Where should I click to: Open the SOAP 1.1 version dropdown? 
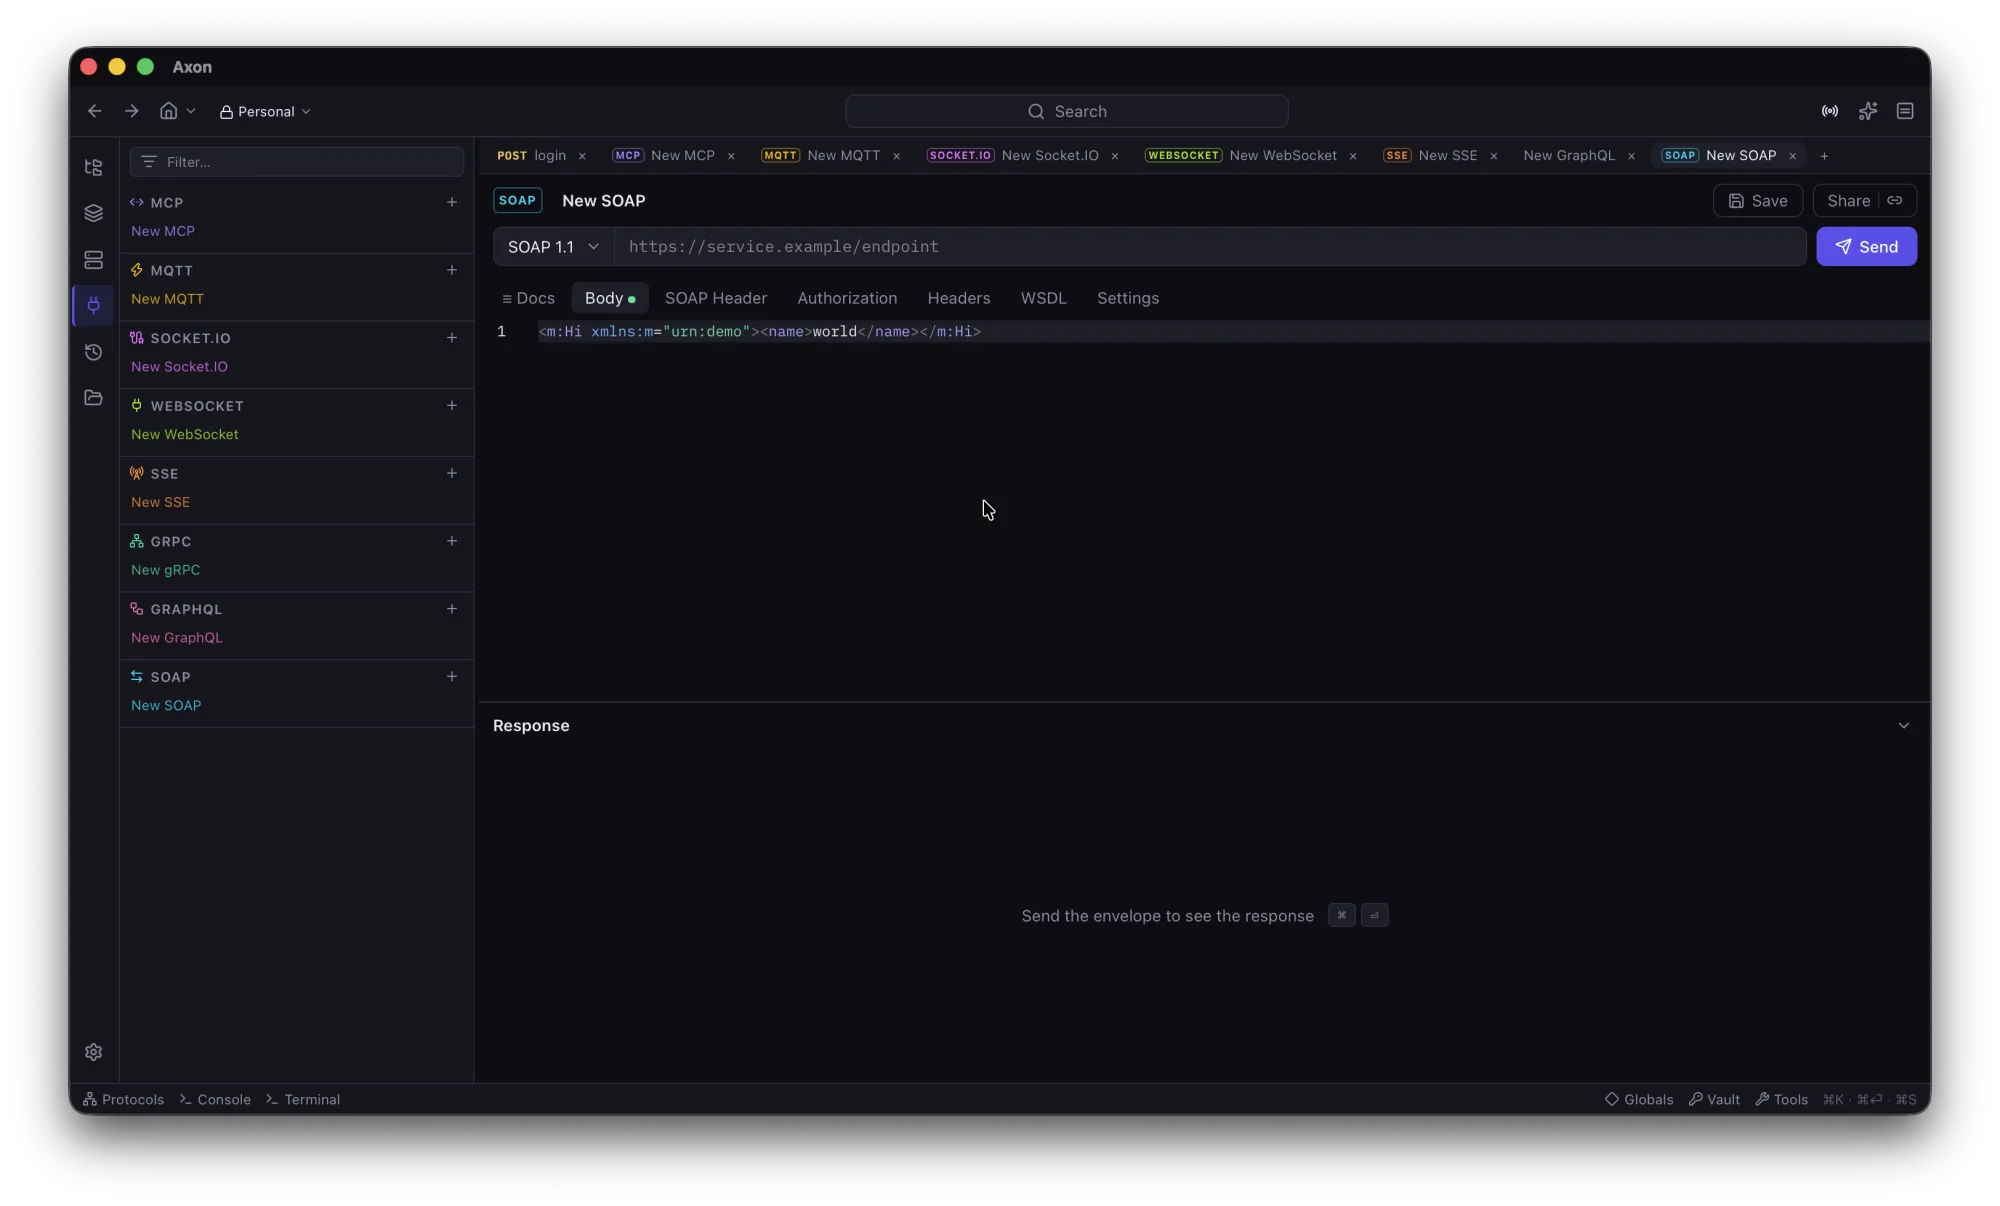pos(553,247)
